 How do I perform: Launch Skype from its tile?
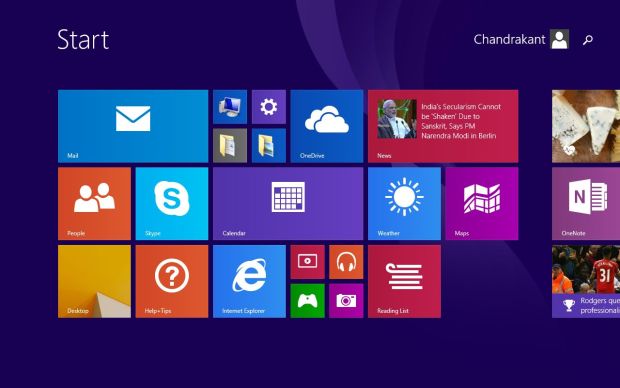[172, 204]
